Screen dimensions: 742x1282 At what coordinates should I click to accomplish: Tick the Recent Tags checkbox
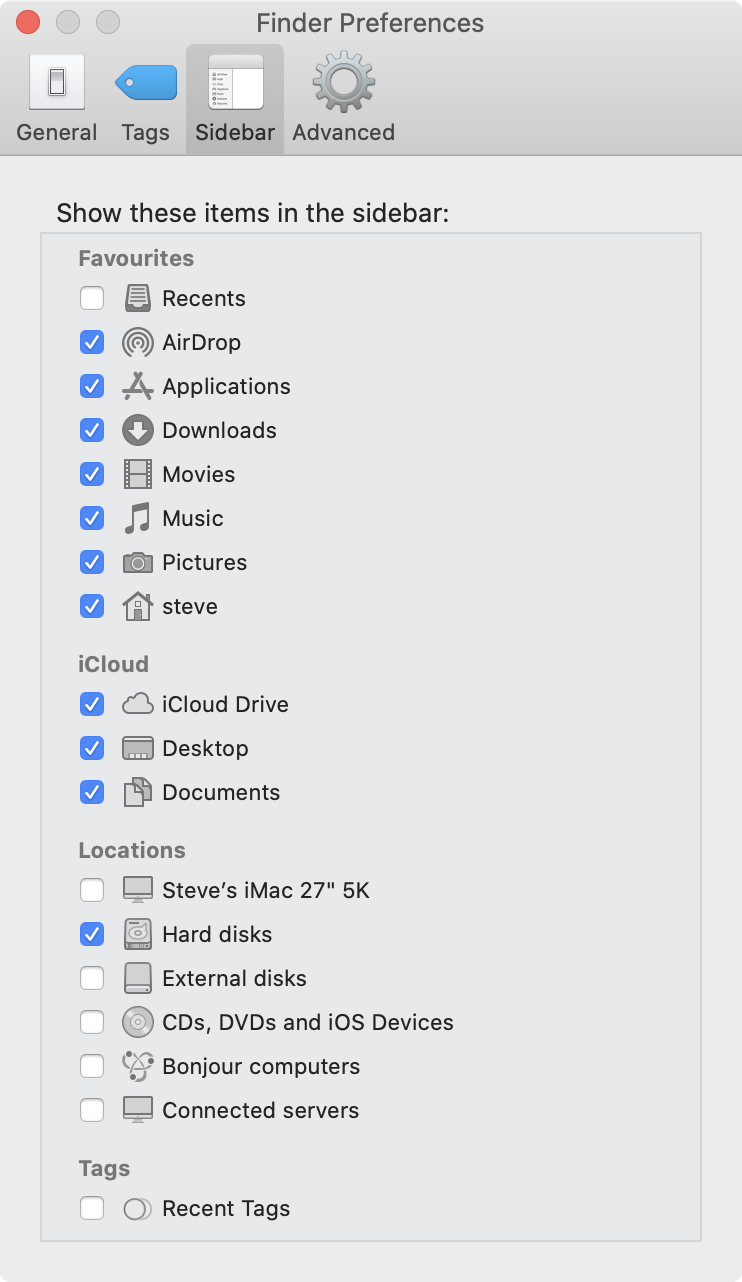(92, 1209)
